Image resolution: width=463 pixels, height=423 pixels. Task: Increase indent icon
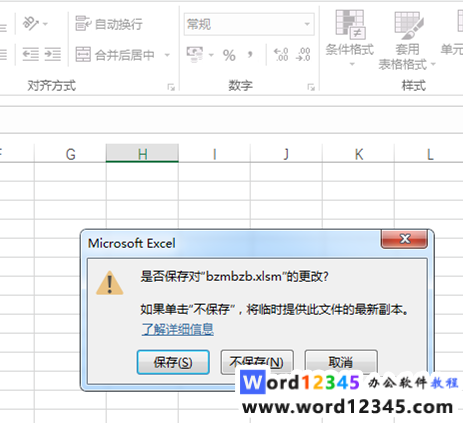53,54
